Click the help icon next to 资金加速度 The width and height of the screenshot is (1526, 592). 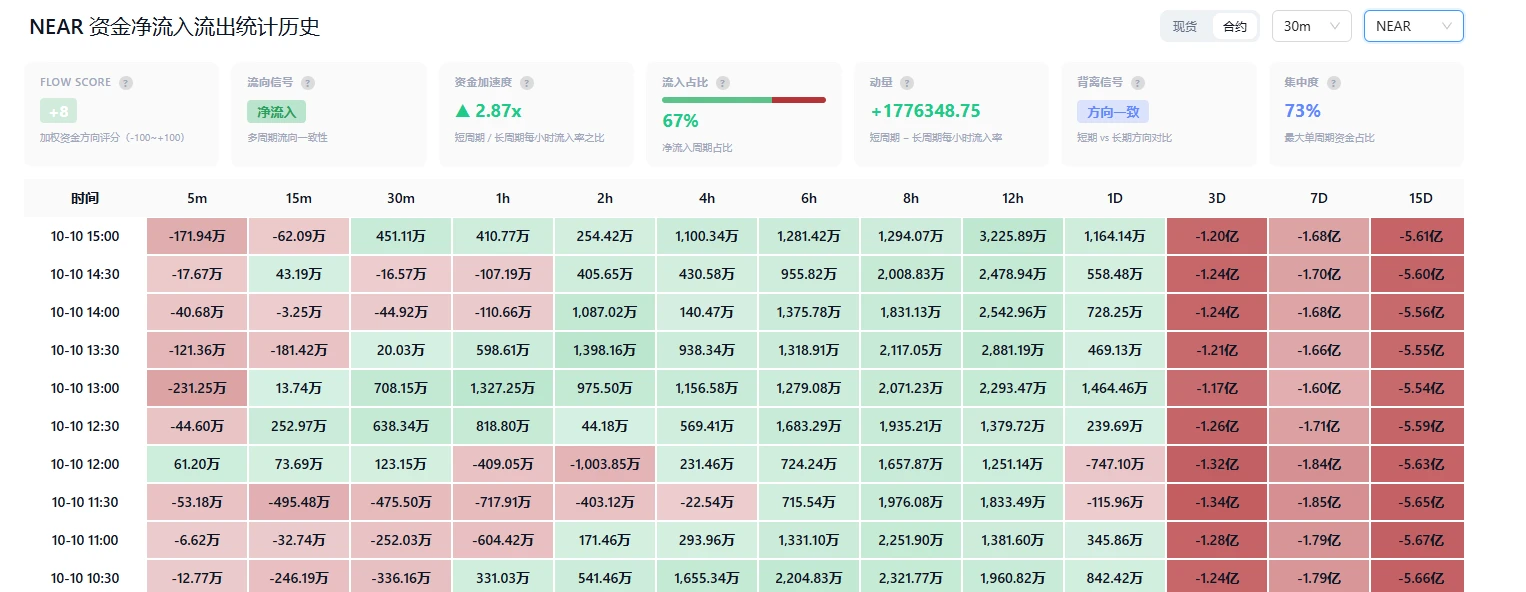527,83
